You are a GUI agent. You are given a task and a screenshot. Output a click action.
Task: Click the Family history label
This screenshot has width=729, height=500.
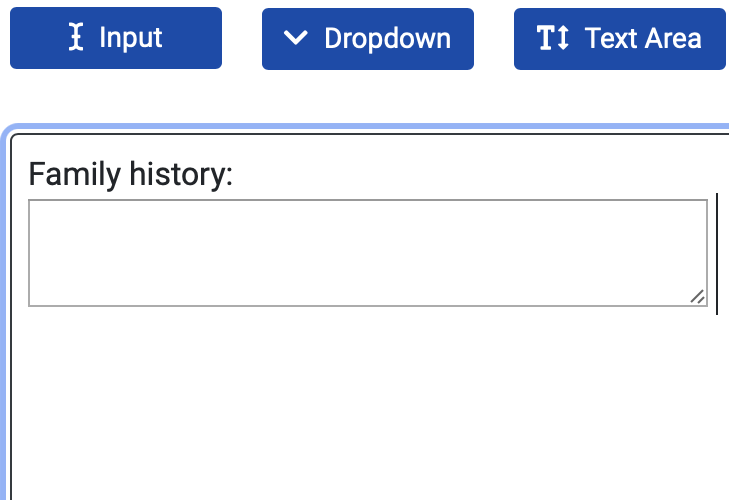(x=131, y=174)
